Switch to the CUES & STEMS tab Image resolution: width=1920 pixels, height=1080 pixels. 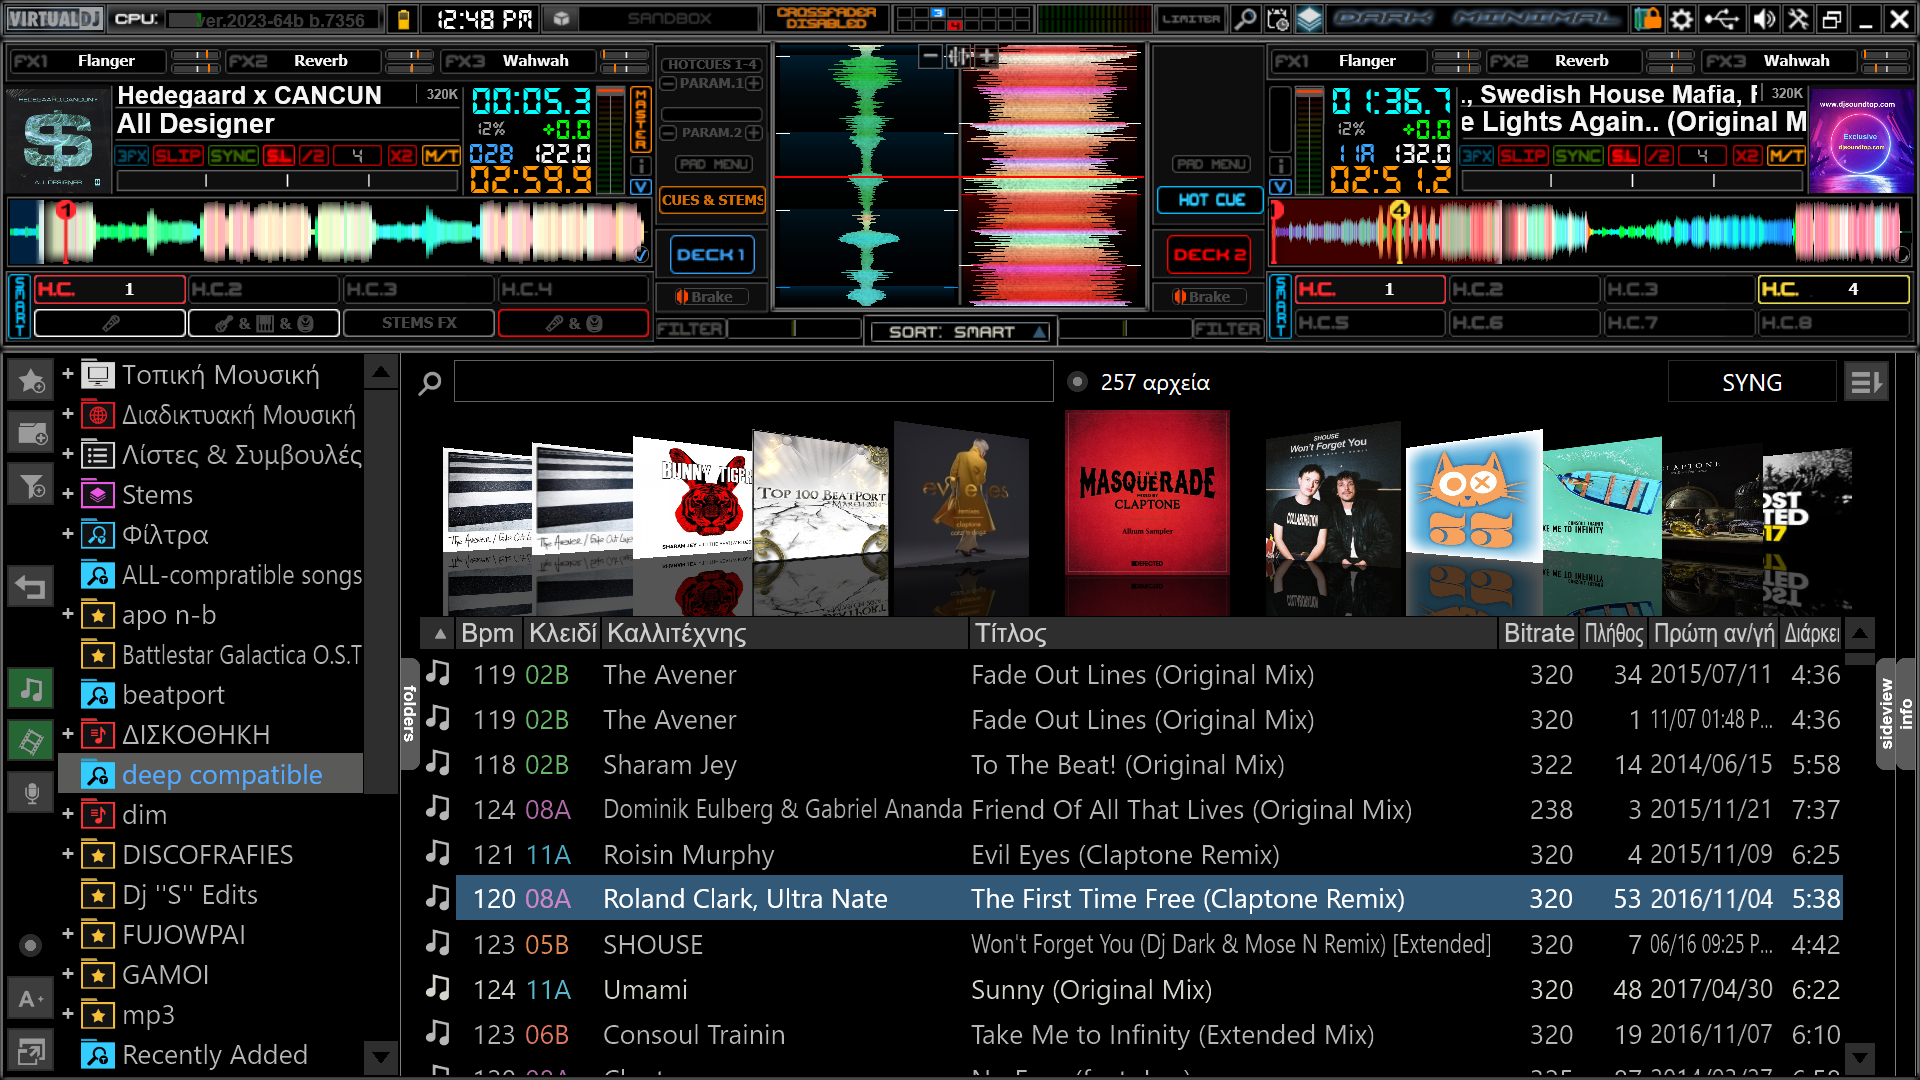(712, 200)
